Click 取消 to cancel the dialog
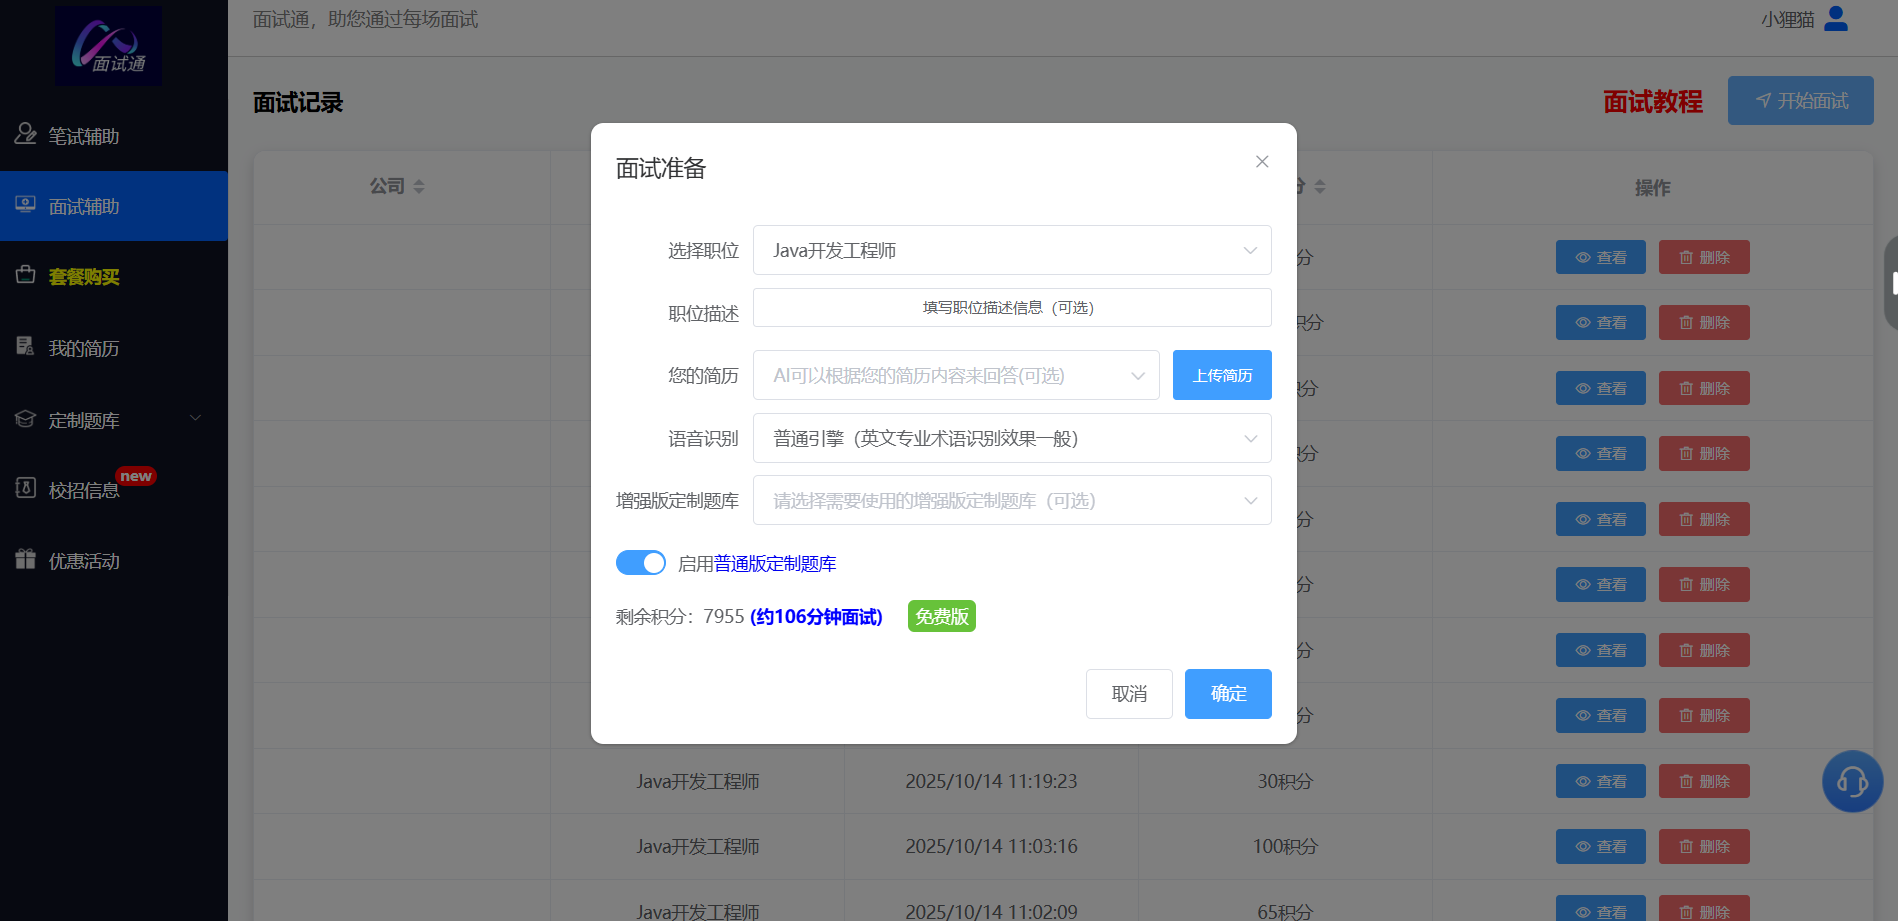 1129,694
